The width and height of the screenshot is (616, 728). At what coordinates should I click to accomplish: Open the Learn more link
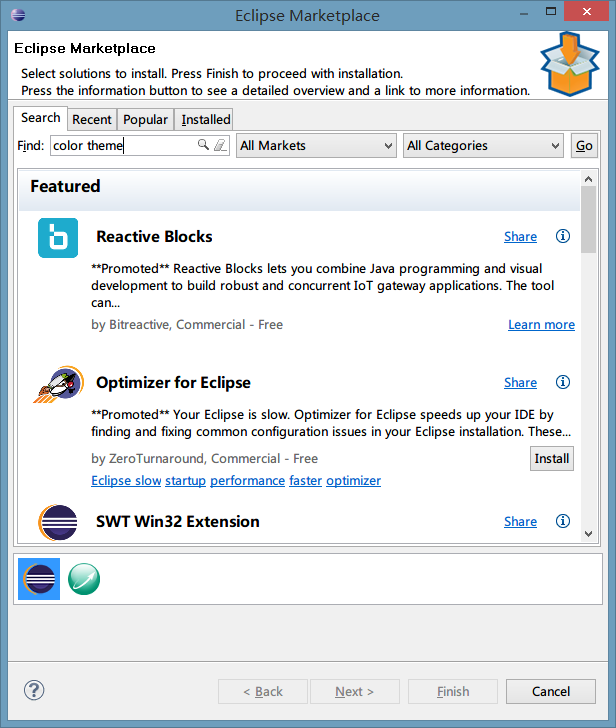[x=541, y=325]
